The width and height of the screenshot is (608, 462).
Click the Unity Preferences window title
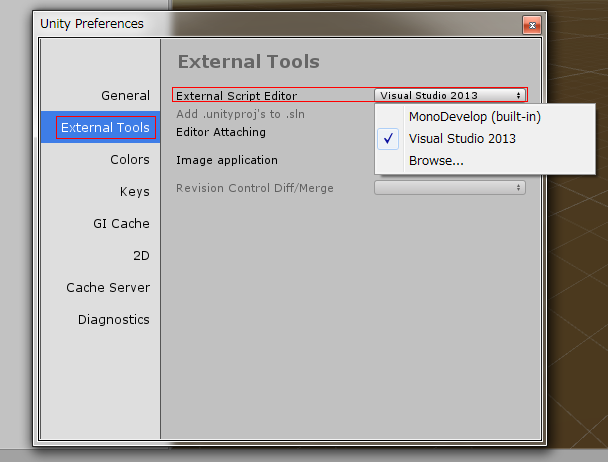click(x=92, y=24)
